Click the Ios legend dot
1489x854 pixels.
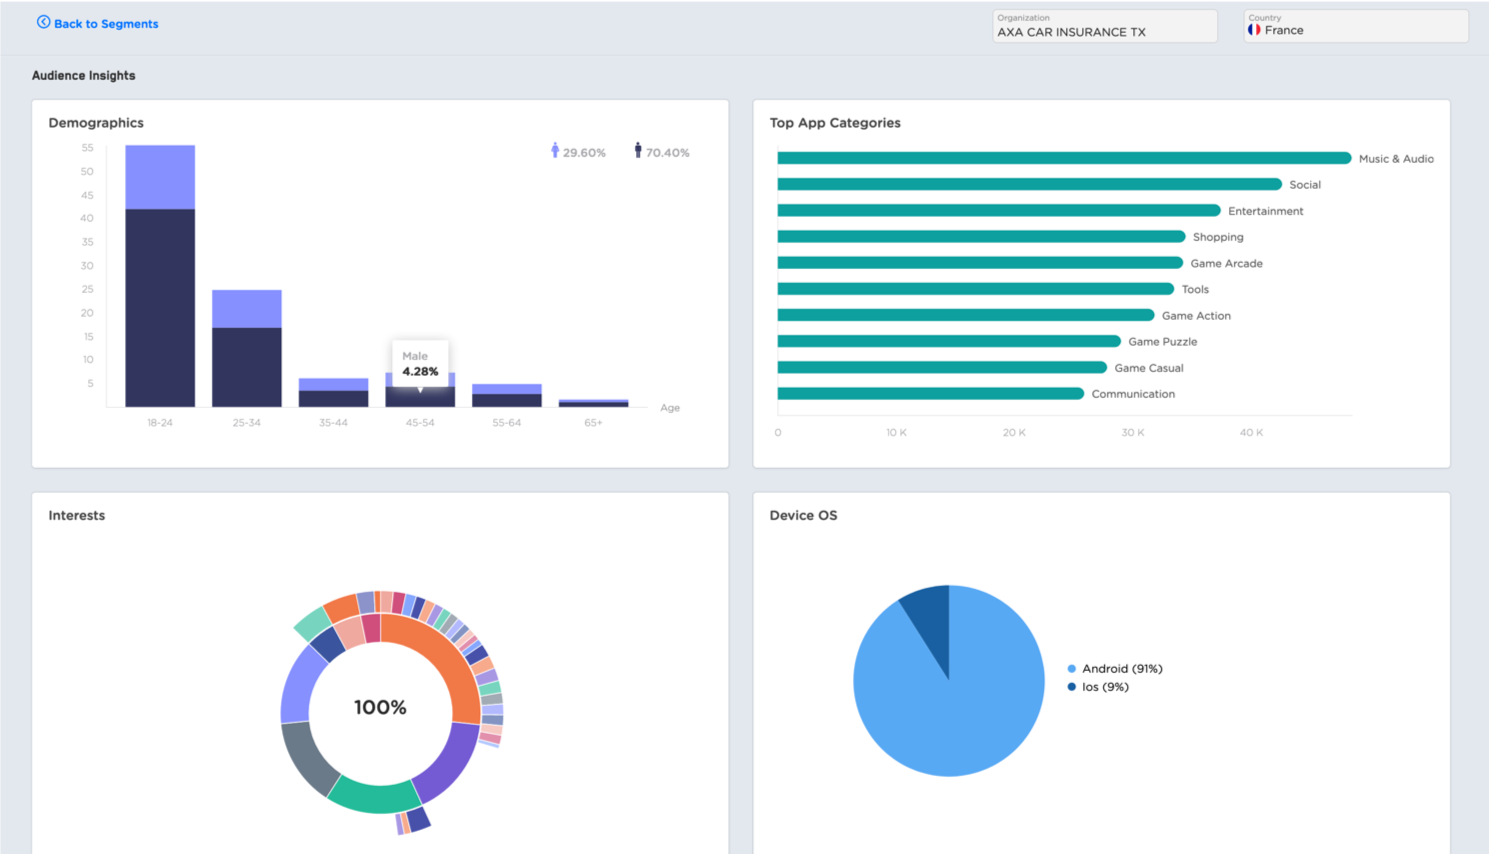click(x=1072, y=687)
